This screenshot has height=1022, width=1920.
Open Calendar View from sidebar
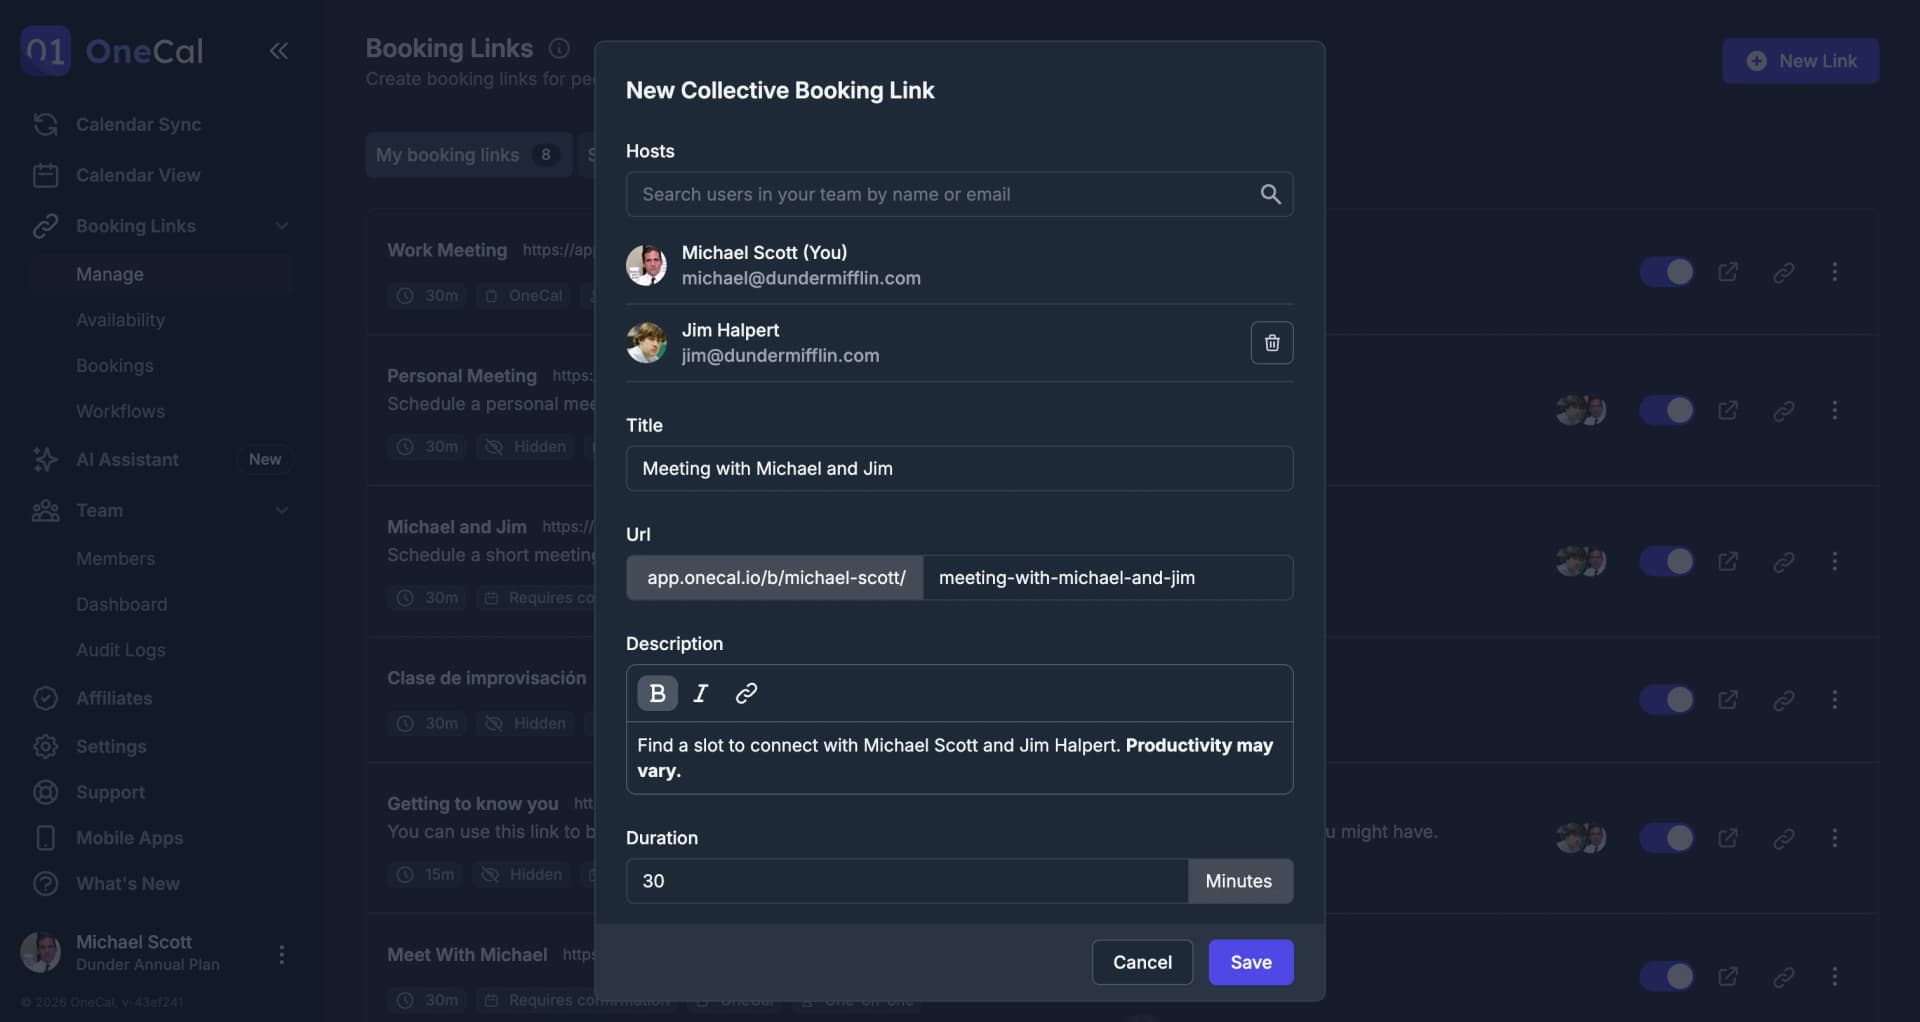coord(138,175)
